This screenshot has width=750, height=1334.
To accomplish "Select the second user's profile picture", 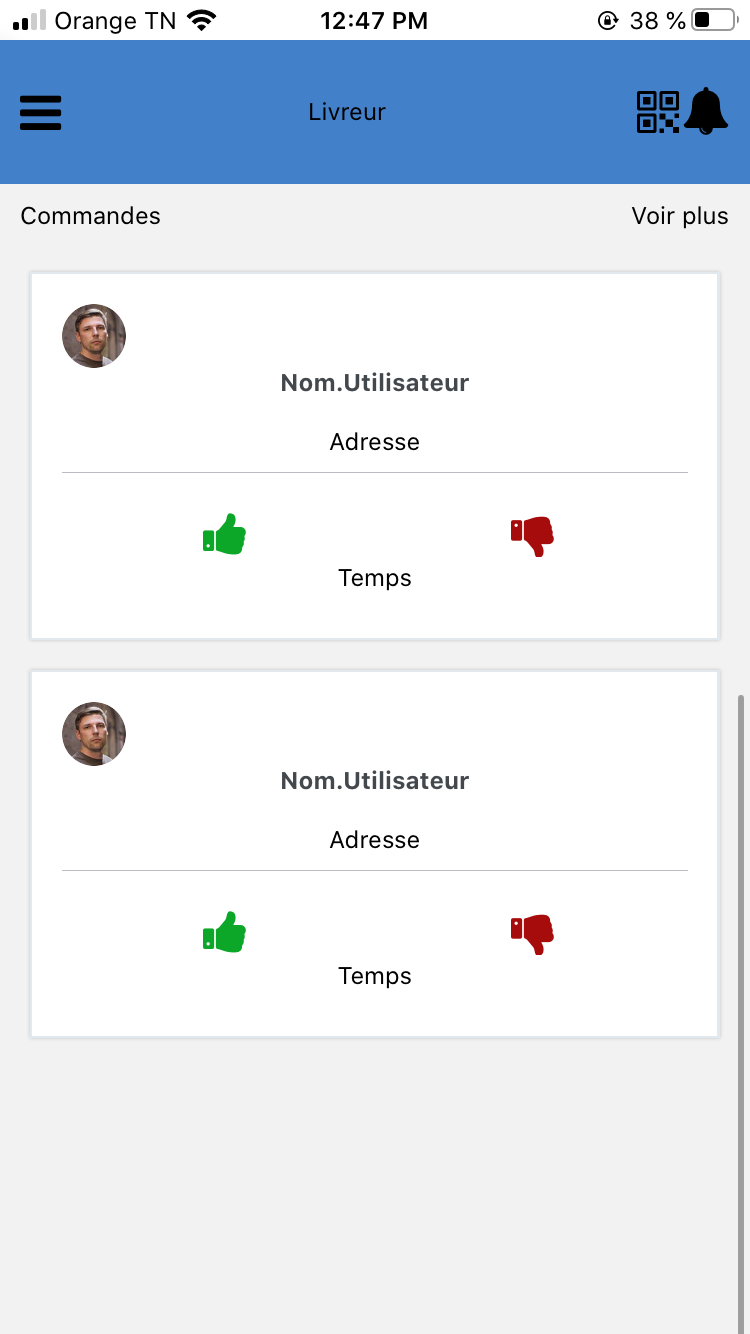I will click(x=93, y=733).
